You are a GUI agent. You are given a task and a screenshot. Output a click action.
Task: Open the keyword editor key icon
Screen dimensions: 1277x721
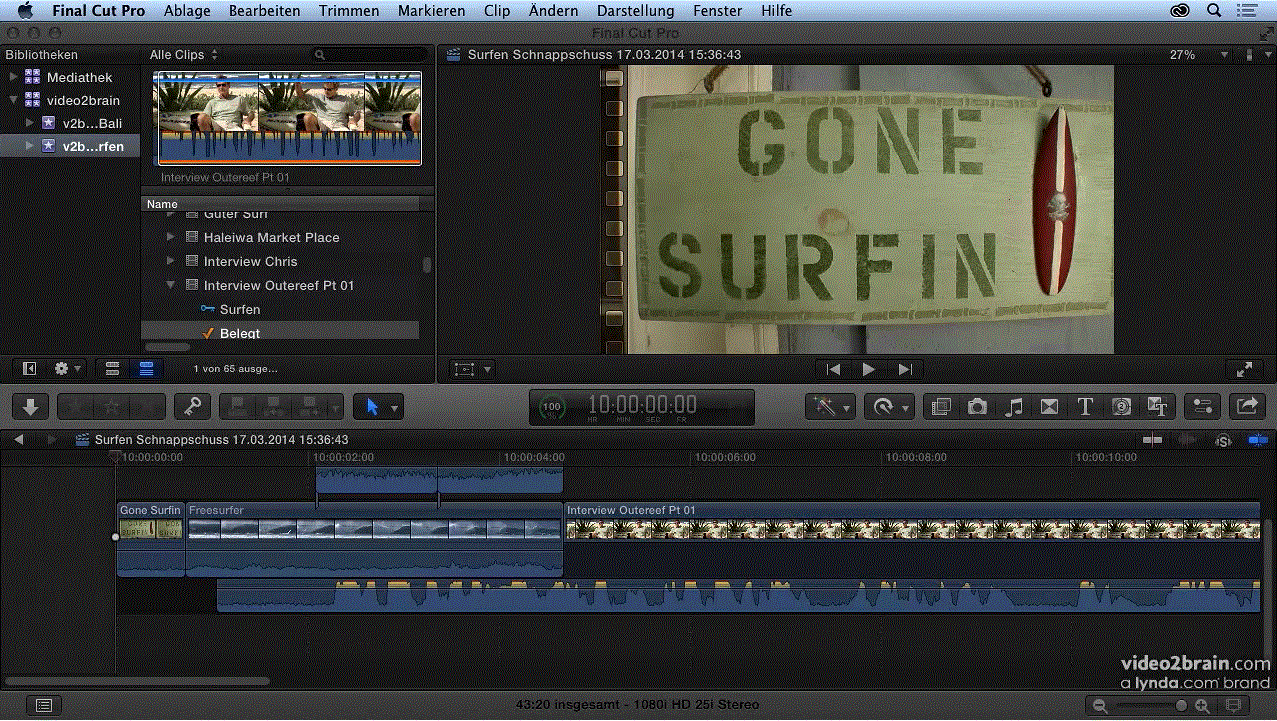(x=191, y=407)
